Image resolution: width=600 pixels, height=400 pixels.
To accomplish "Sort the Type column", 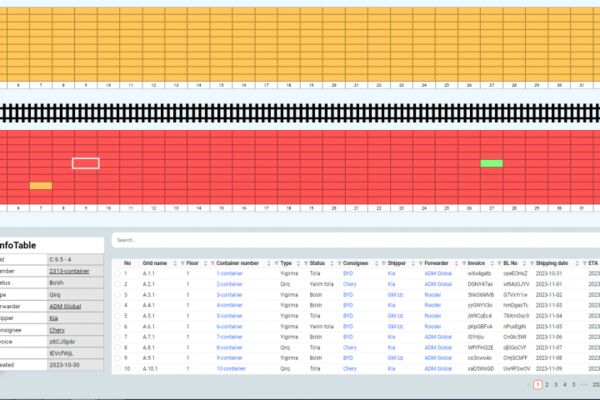I will click(x=298, y=263).
